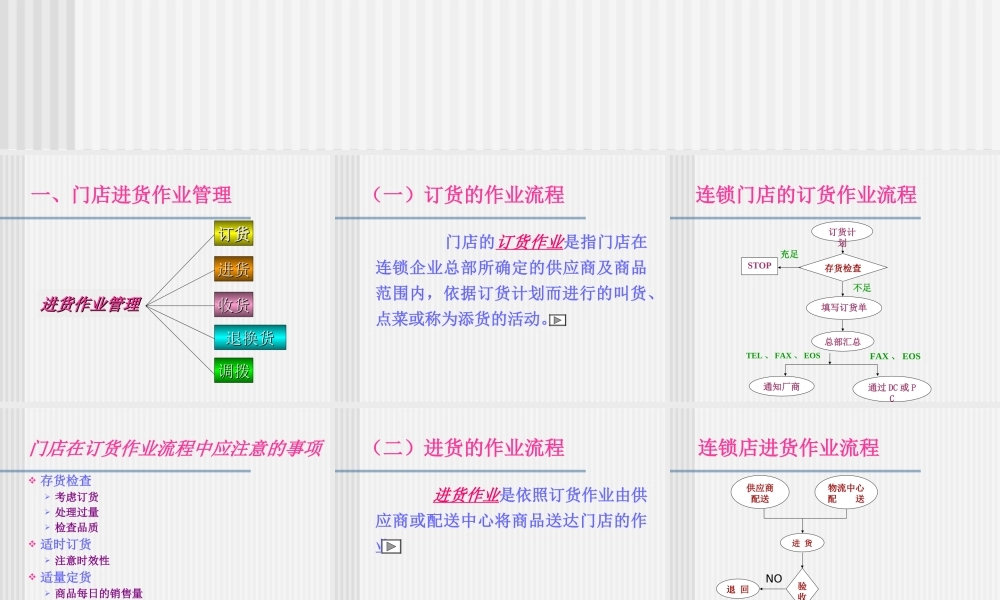
Task: Select the TEL、FAX、EOS label
Action: coord(783,356)
